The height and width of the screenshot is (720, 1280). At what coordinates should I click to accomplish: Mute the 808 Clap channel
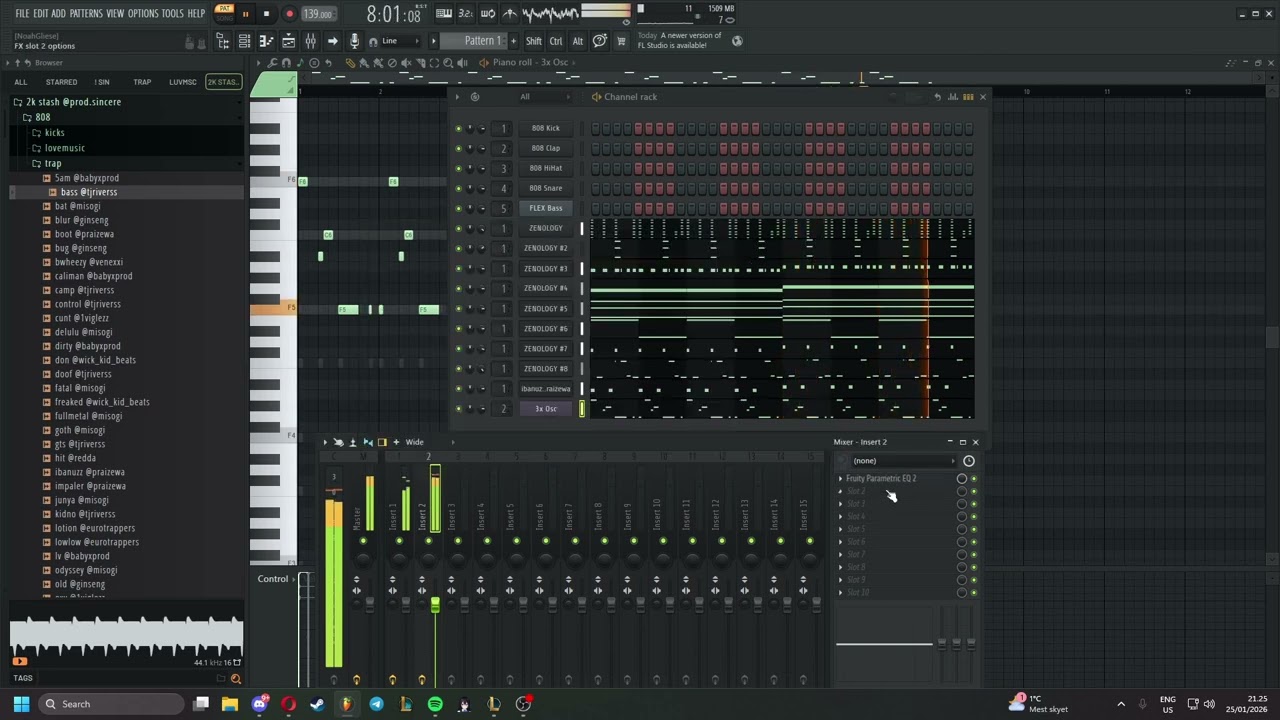click(458, 148)
